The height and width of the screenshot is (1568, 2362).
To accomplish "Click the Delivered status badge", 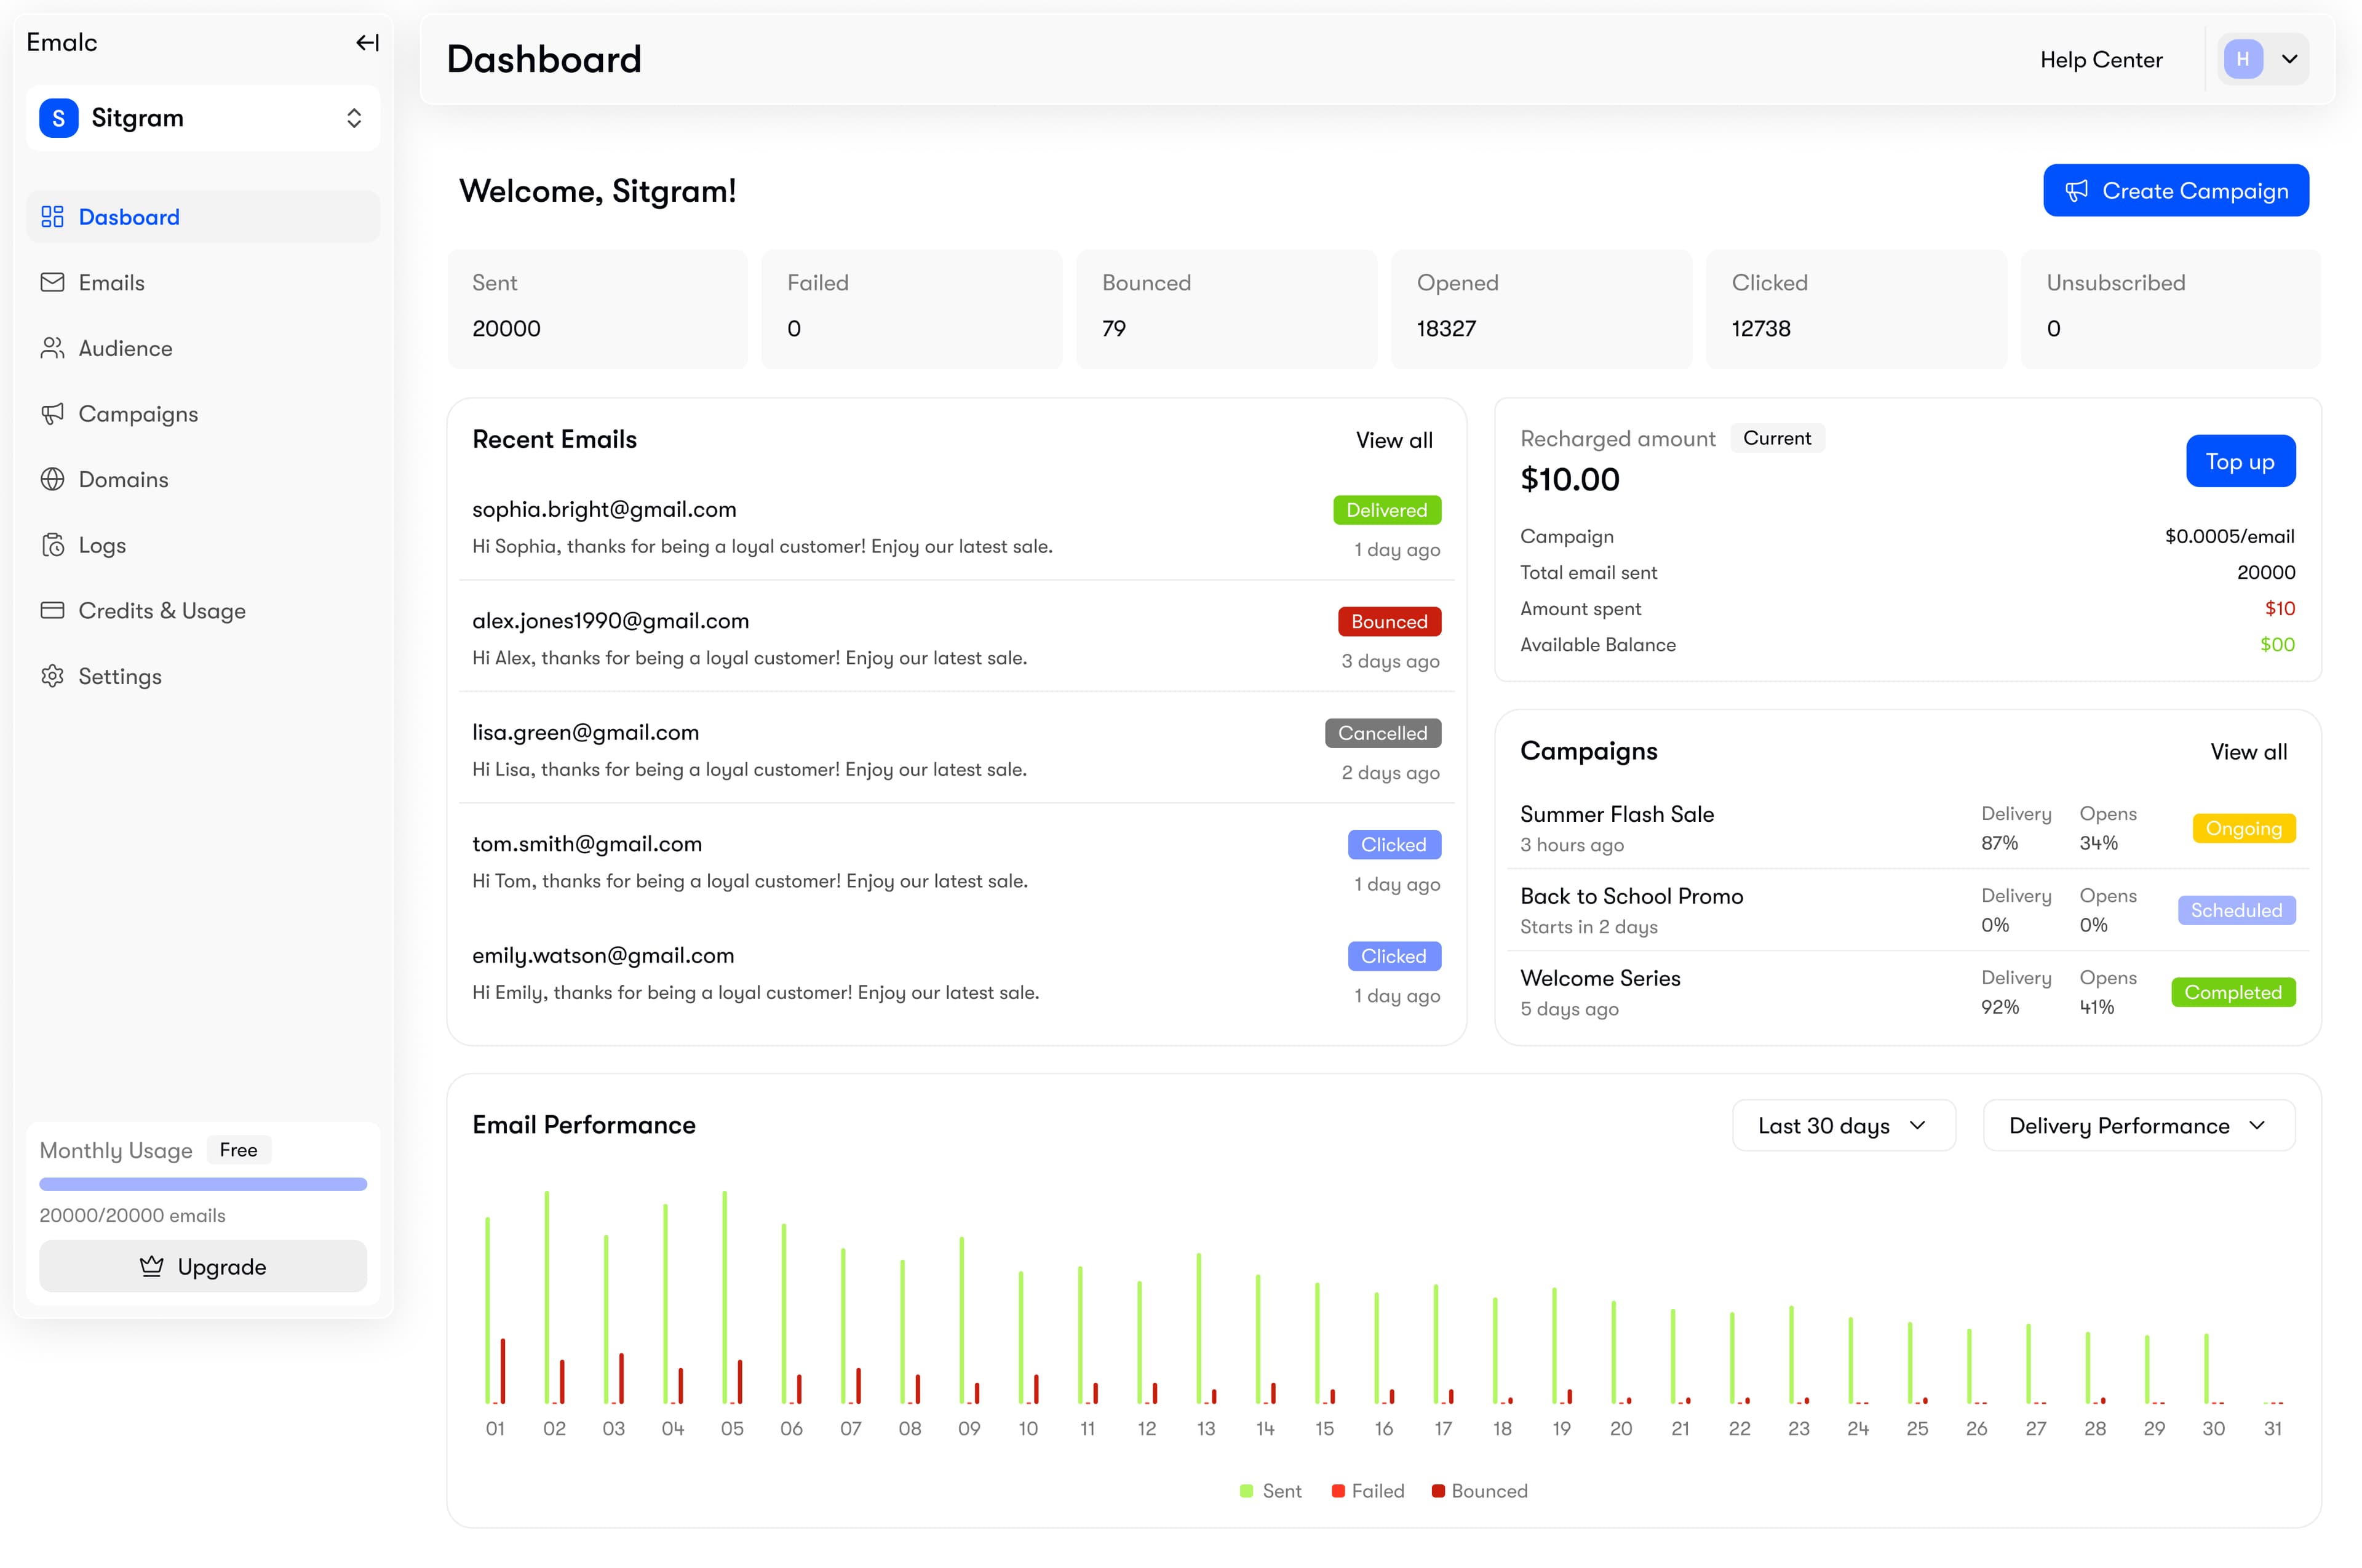I will (1386, 510).
